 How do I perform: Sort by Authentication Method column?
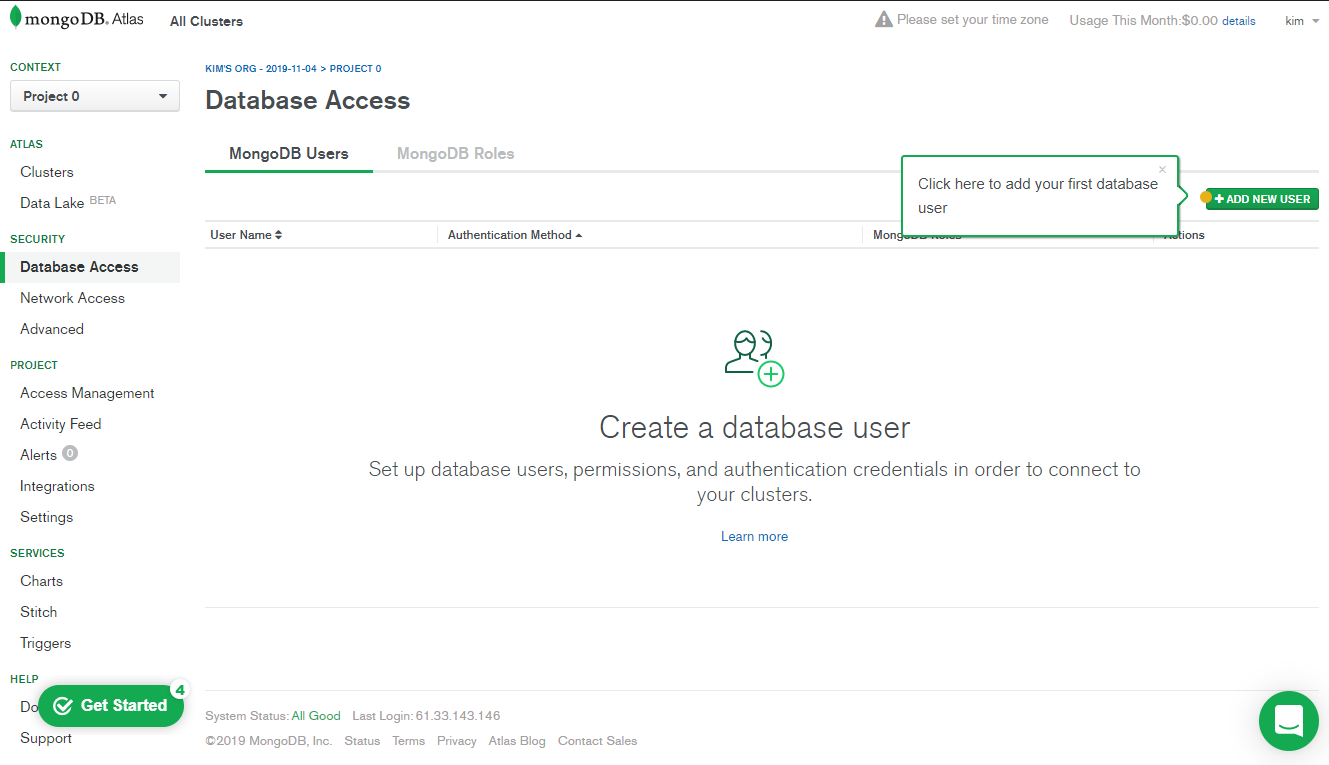point(515,235)
